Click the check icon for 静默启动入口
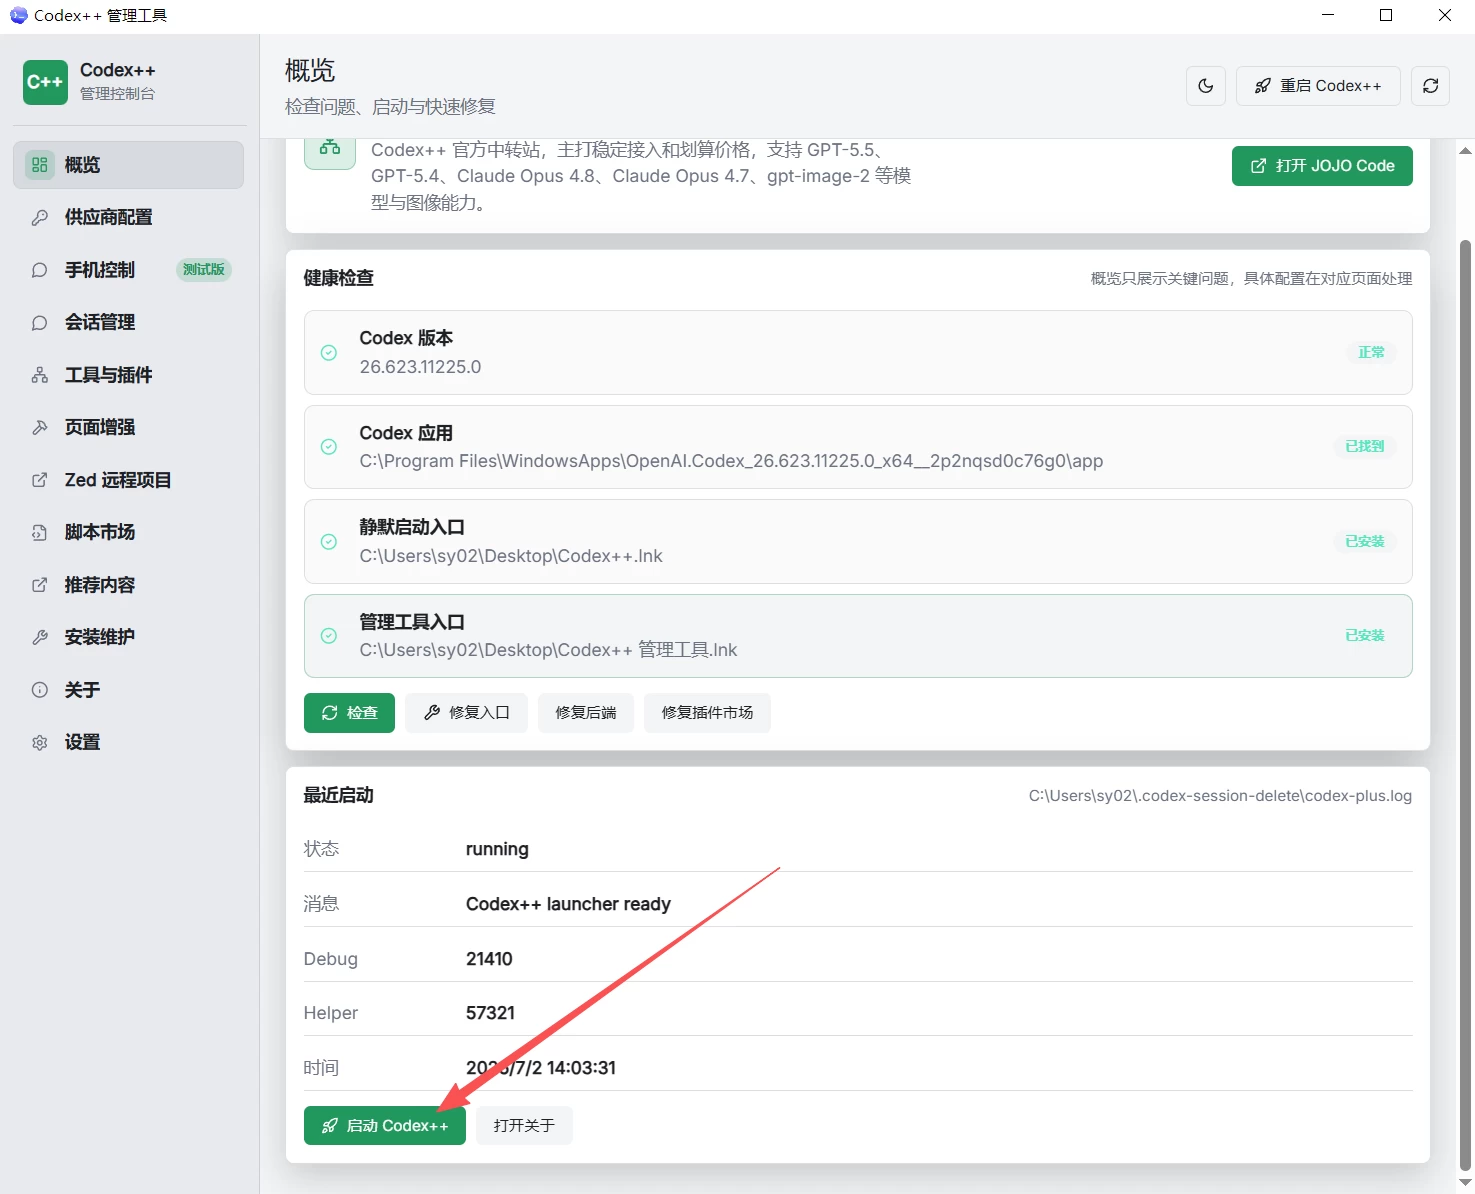This screenshot has height=1194, width=1475. pyautogui.click(x=329, y=542)
